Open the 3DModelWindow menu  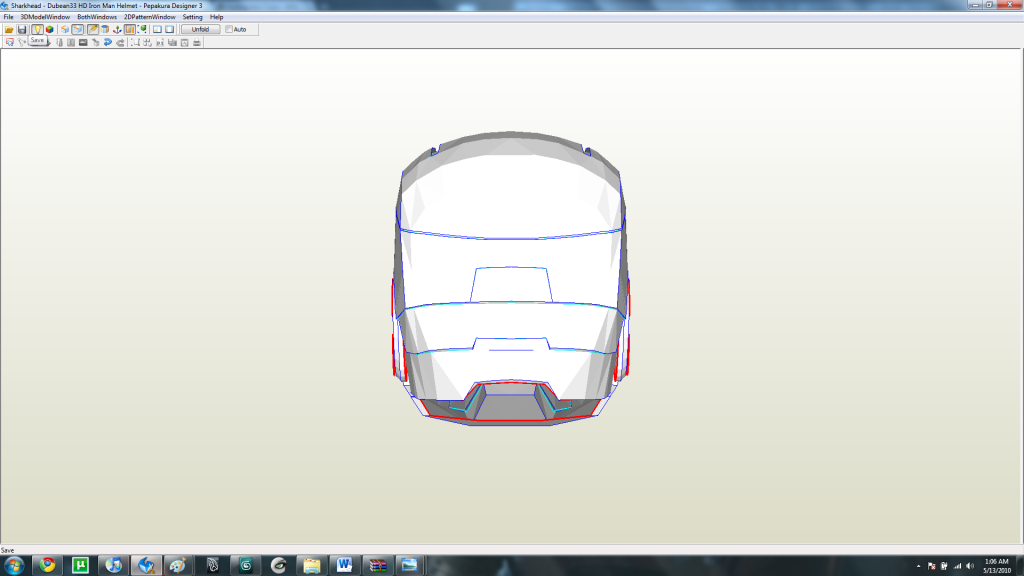pos(45,17)
